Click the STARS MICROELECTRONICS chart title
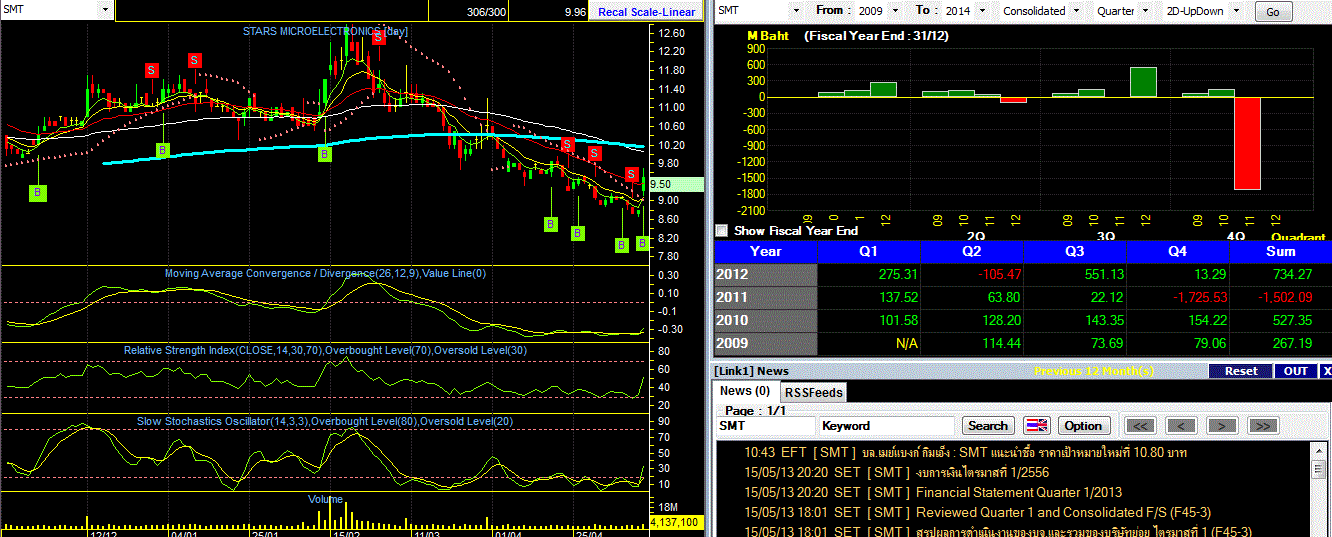 point(325,31)
